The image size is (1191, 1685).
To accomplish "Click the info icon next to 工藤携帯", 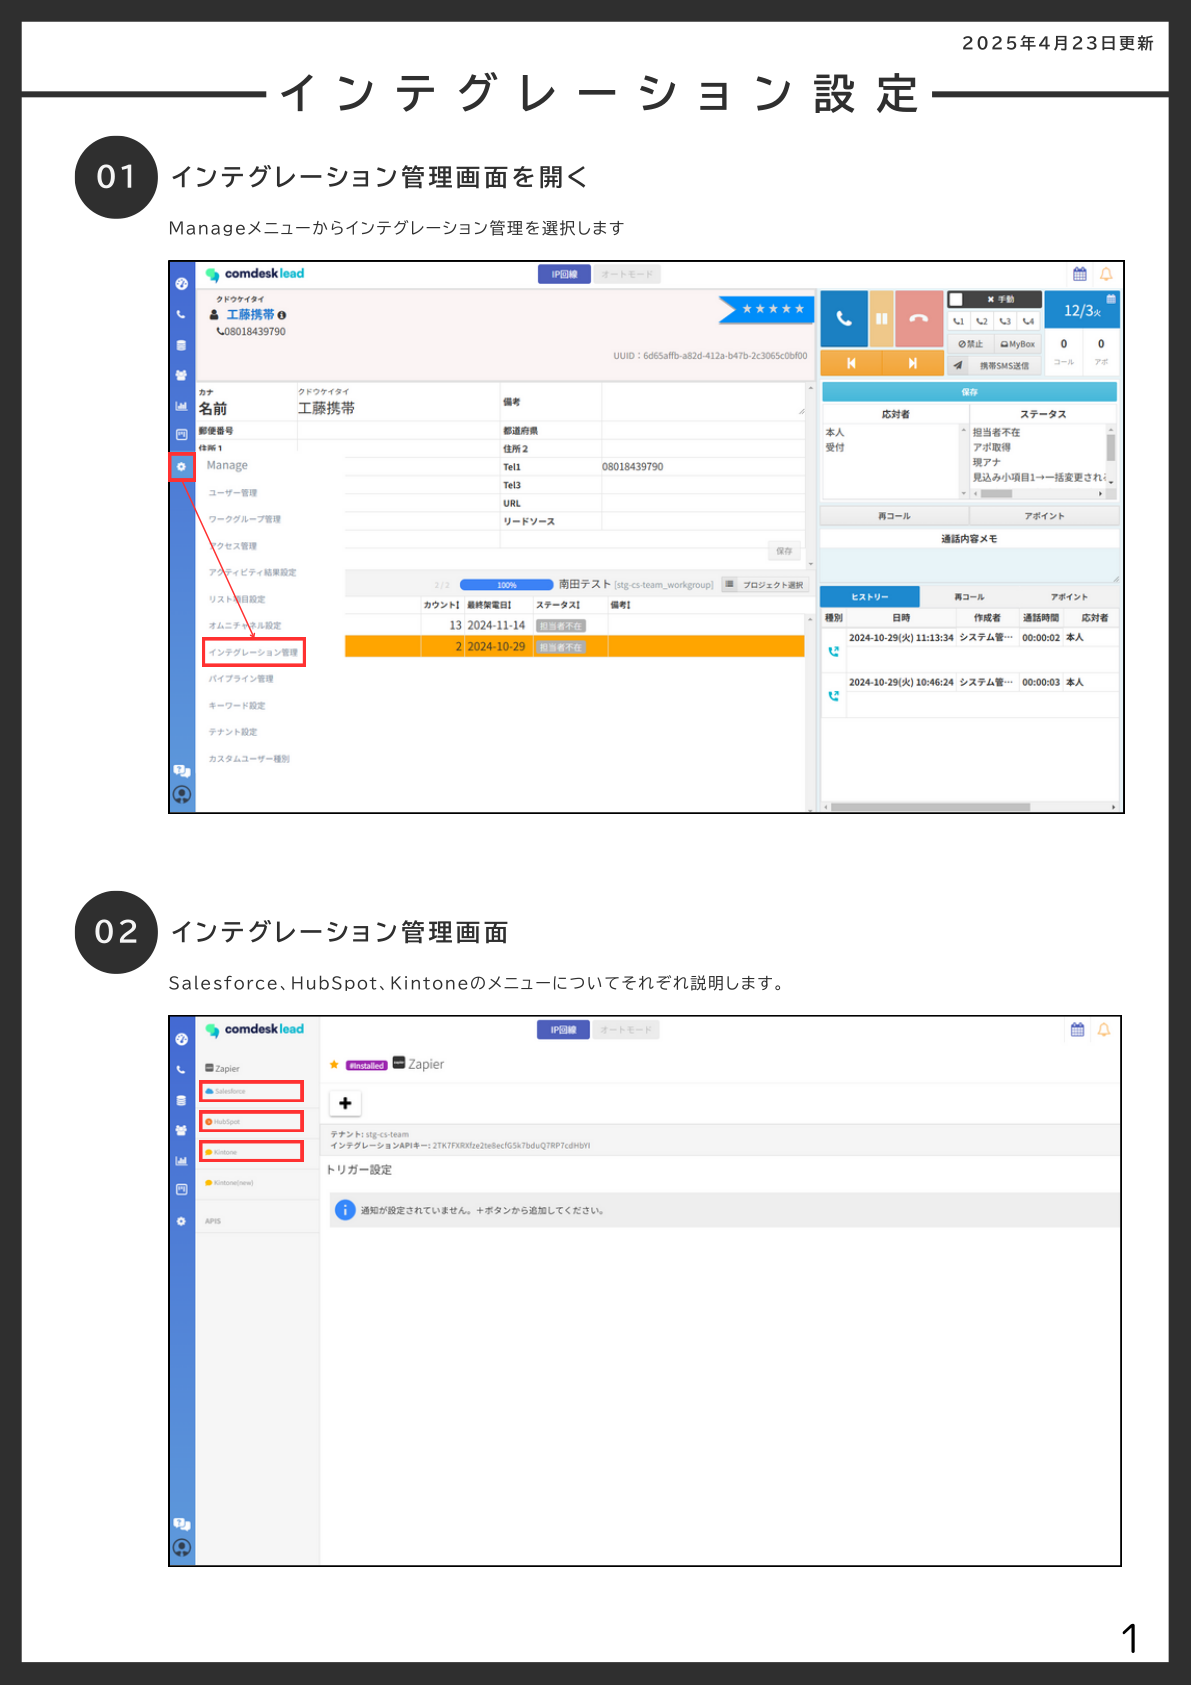I will tap(282, 315).
